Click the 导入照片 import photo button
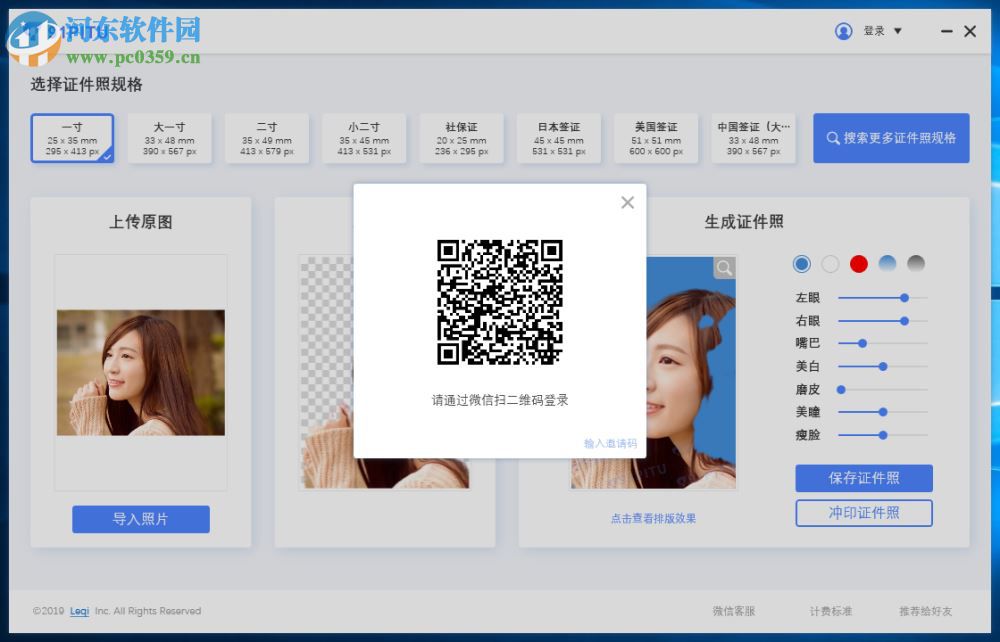Viewport: 1000px width, 642px height. pyautogui.click(x=140, y=519)
